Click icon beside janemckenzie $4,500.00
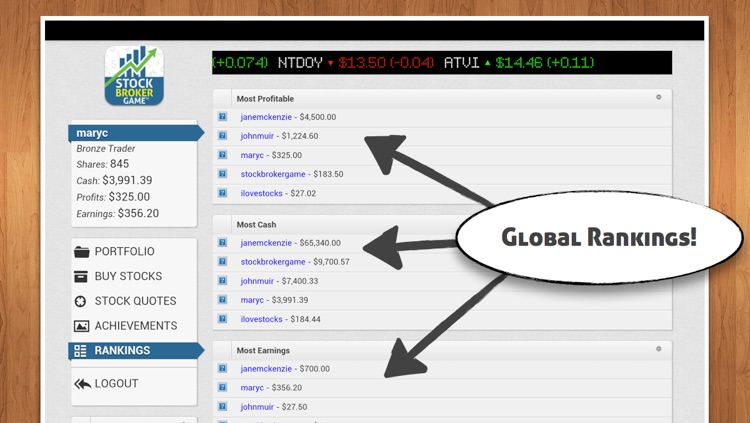Screen dimensions: 750x423 click(x=222, y=117)
